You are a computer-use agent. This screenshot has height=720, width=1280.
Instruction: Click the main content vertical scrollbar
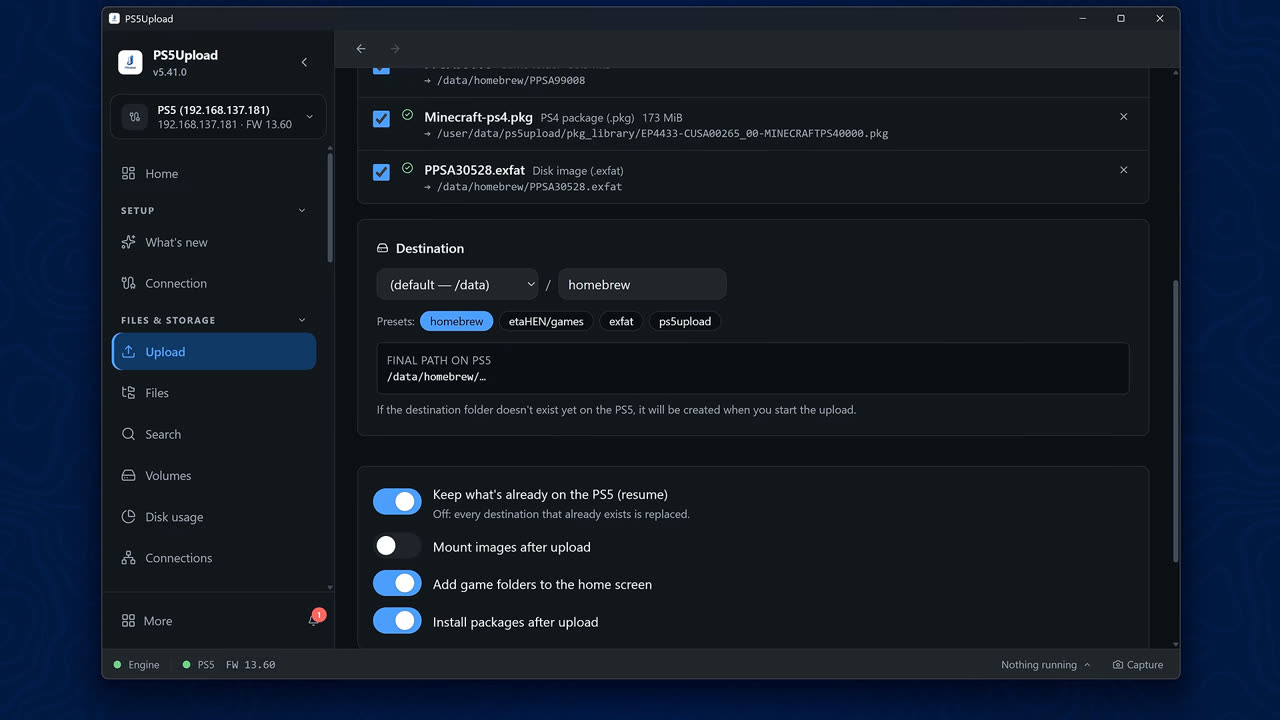pyautogui.click(x=1175, y=420)
